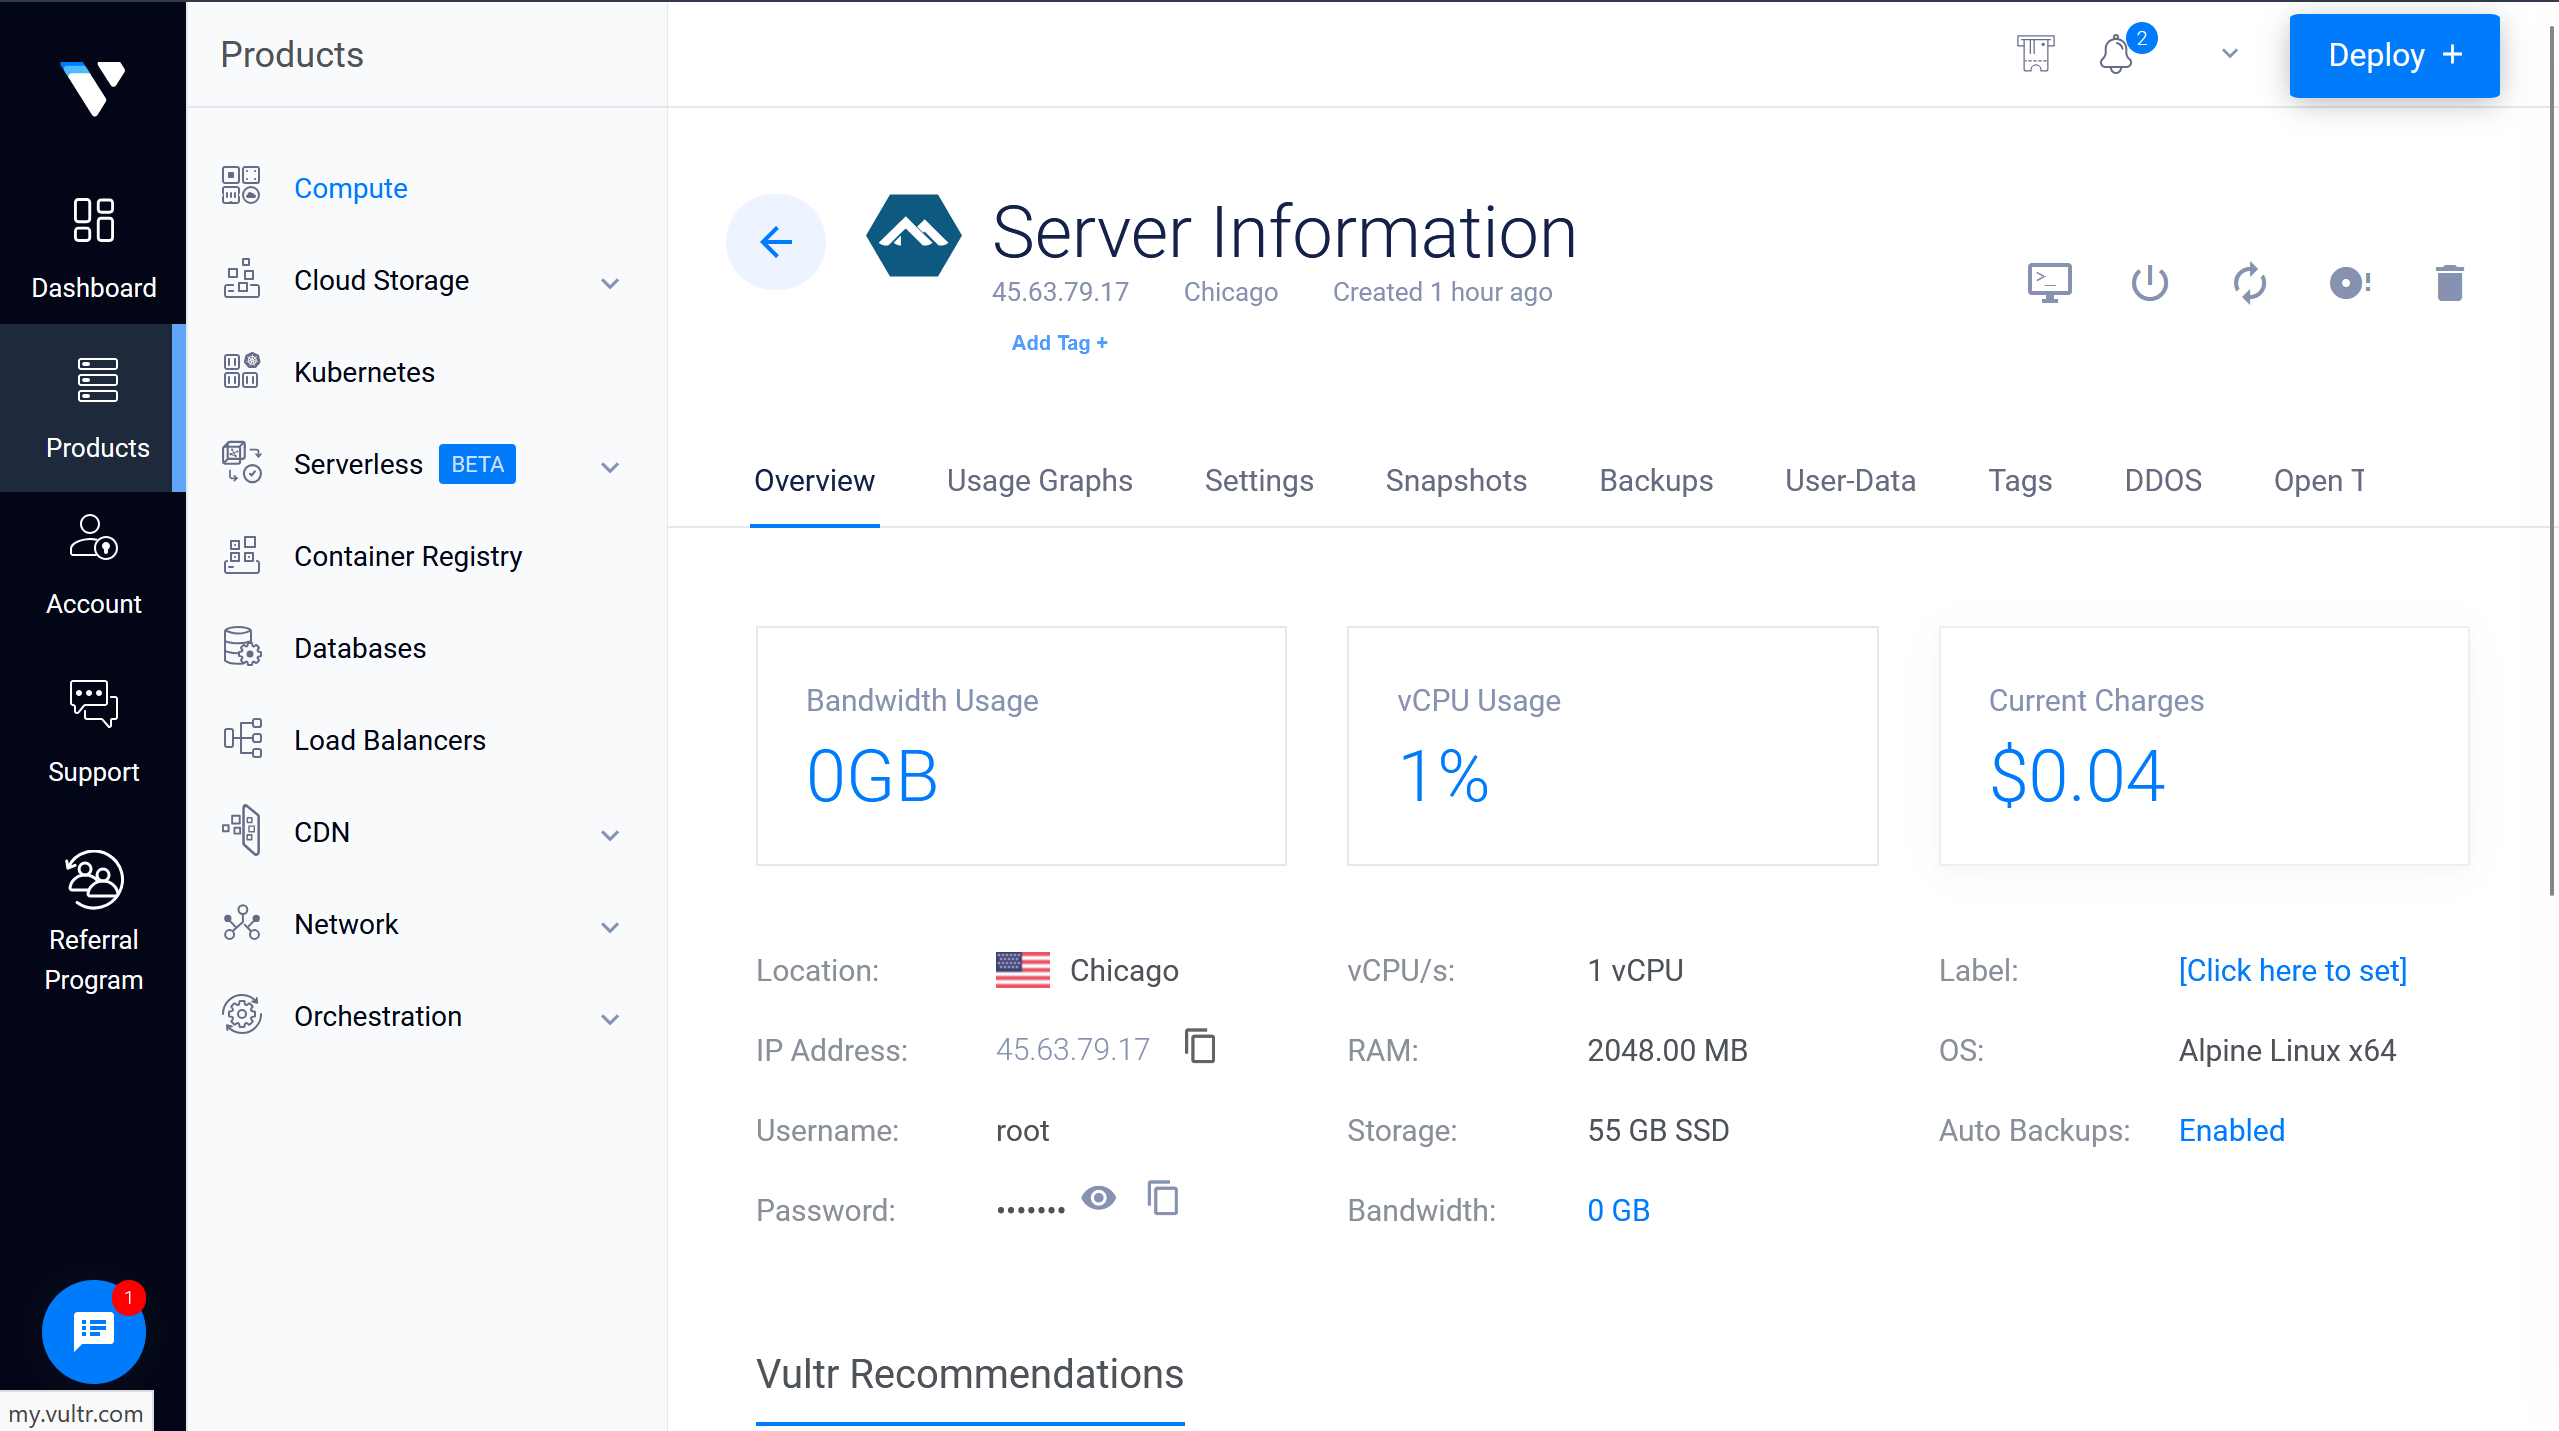The height and width of the screenshot is (1431, 2559).
Task: Open the account dropdown arrow in header
Action: (x=2229, y=54)
